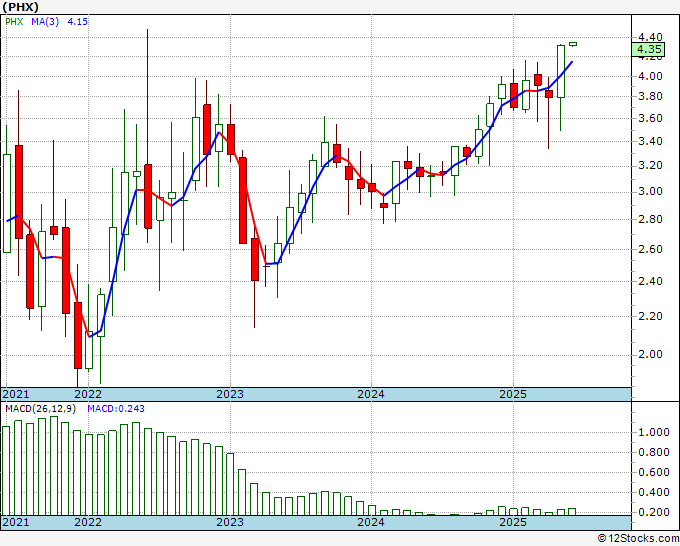Click the green 4.35 current price tag

[648, 49]
